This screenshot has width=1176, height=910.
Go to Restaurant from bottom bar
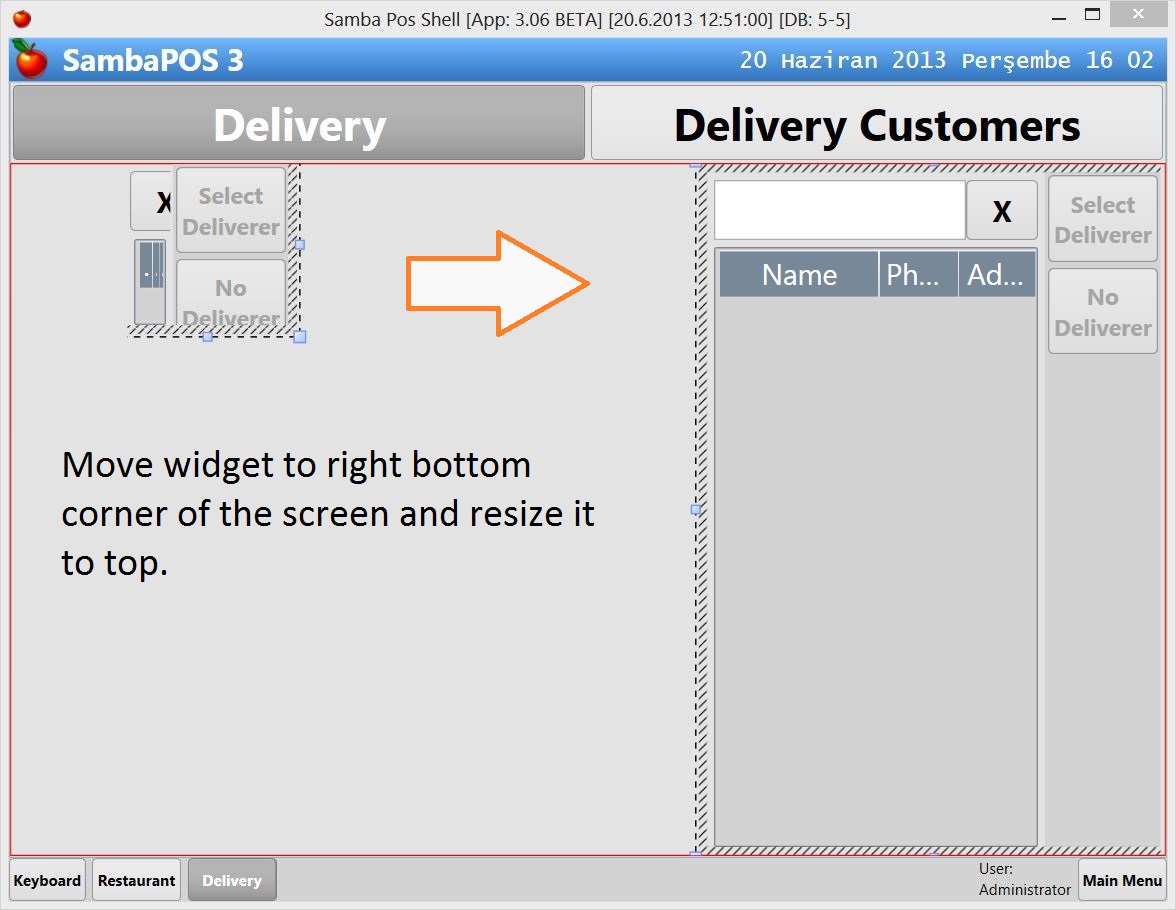[x=137, y=880]
